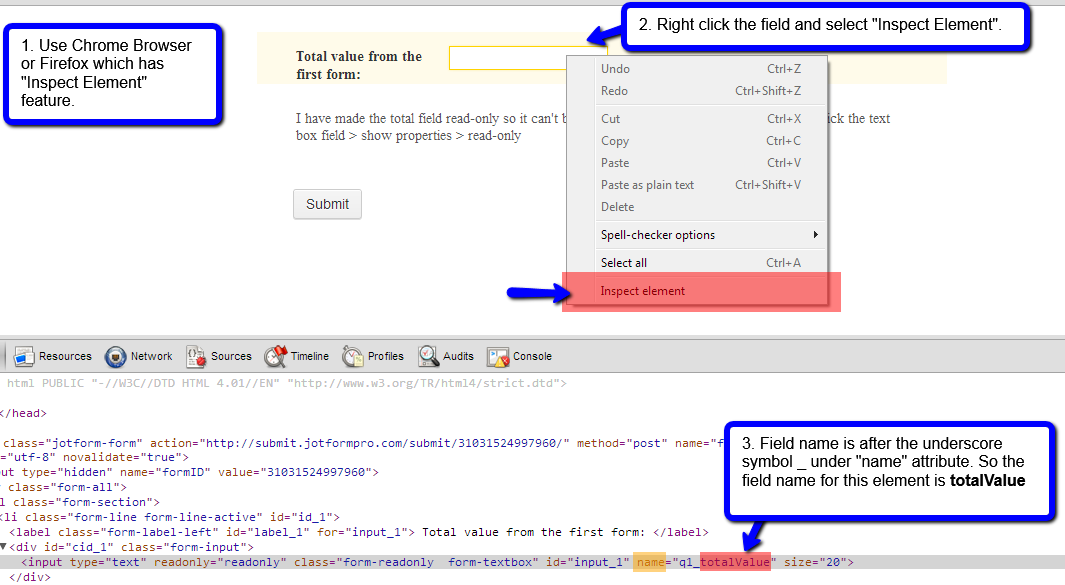Image resolution: width=1065 pixels, height=585 pixels.
Task: Choose Paste as plain text
Action: (647, 185)
